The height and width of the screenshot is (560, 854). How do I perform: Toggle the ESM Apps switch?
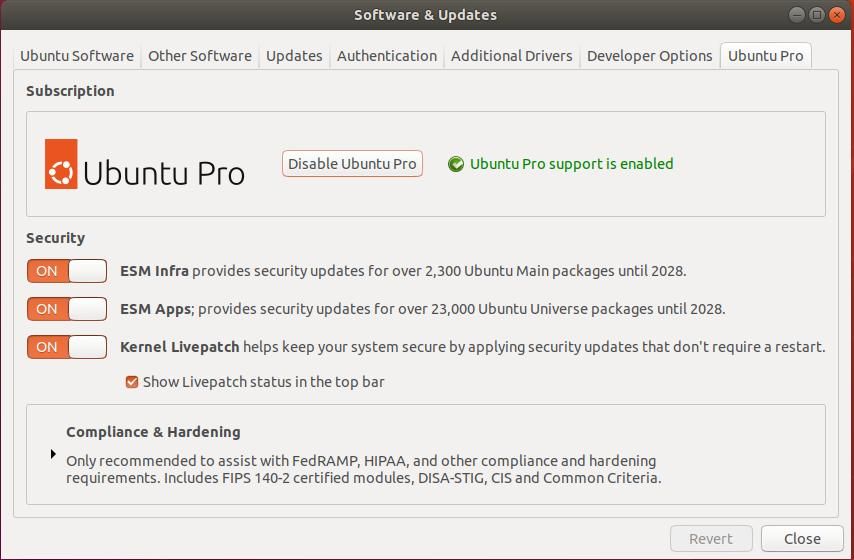click(x=67, y=309)
